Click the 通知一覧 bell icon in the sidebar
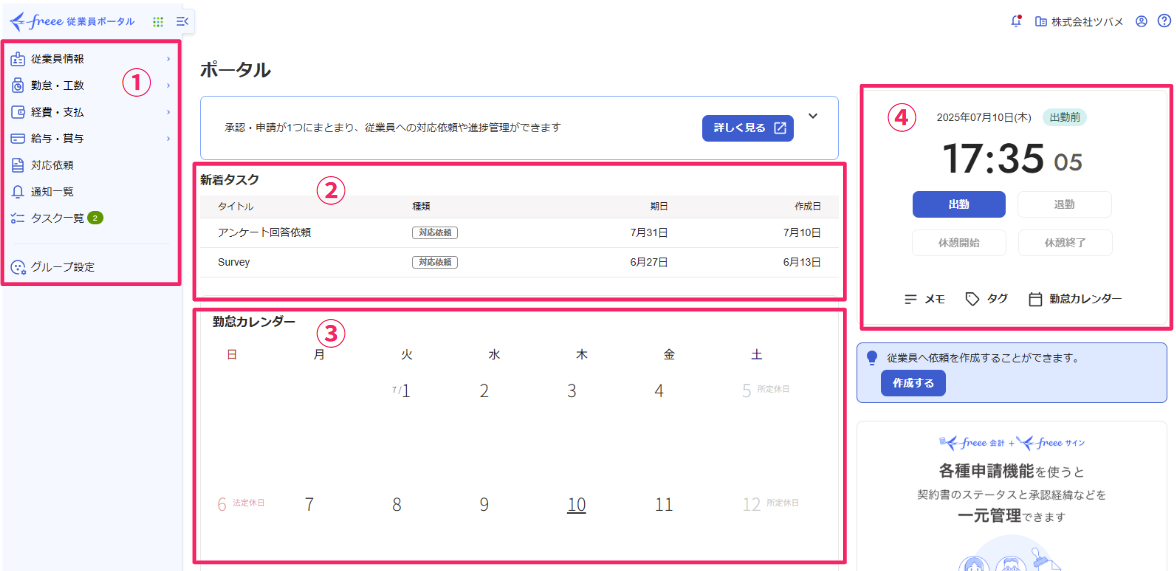Screen dimensions: 1176x571 19,192
